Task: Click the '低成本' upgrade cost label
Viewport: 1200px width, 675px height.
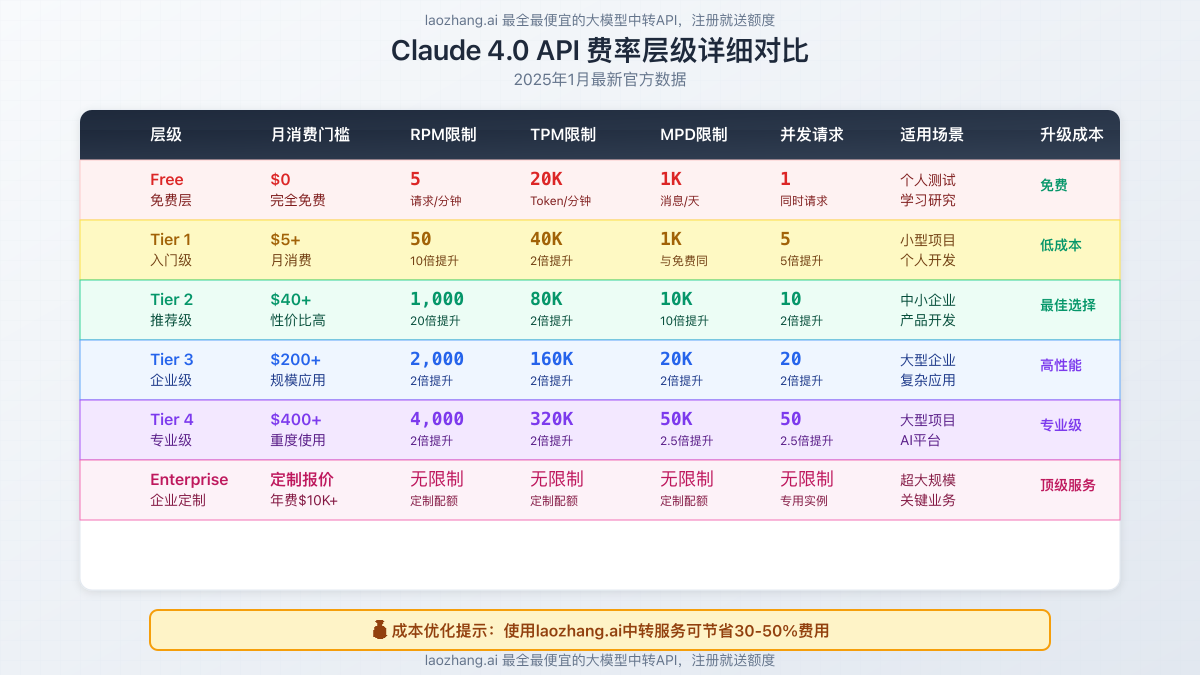Action: pyautogui.click(x=1061, y=245)
